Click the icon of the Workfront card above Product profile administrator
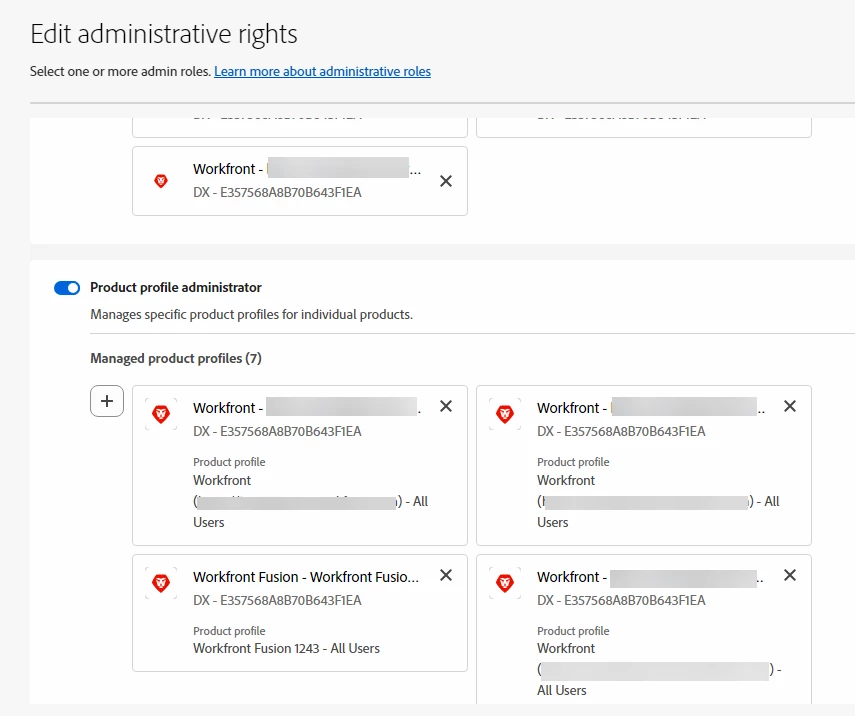This screenshot has width=855, height=716. pyautogui.click(x=161, y=181)
